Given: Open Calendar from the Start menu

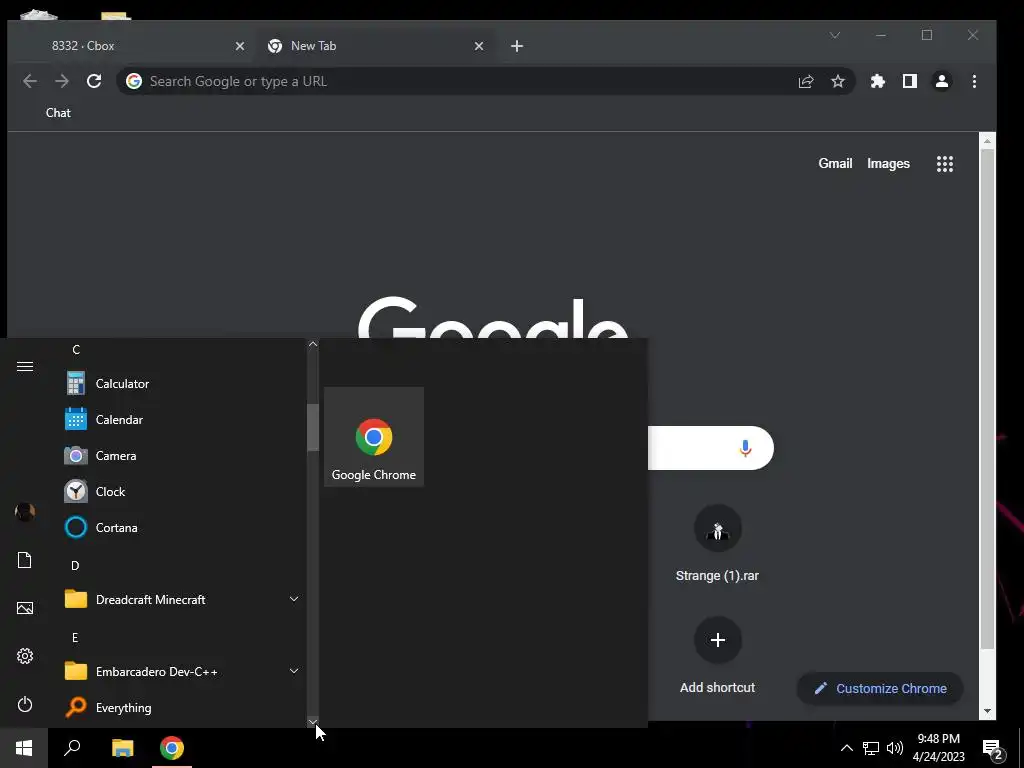Looking at the screenshot, I should coord(182,419).
